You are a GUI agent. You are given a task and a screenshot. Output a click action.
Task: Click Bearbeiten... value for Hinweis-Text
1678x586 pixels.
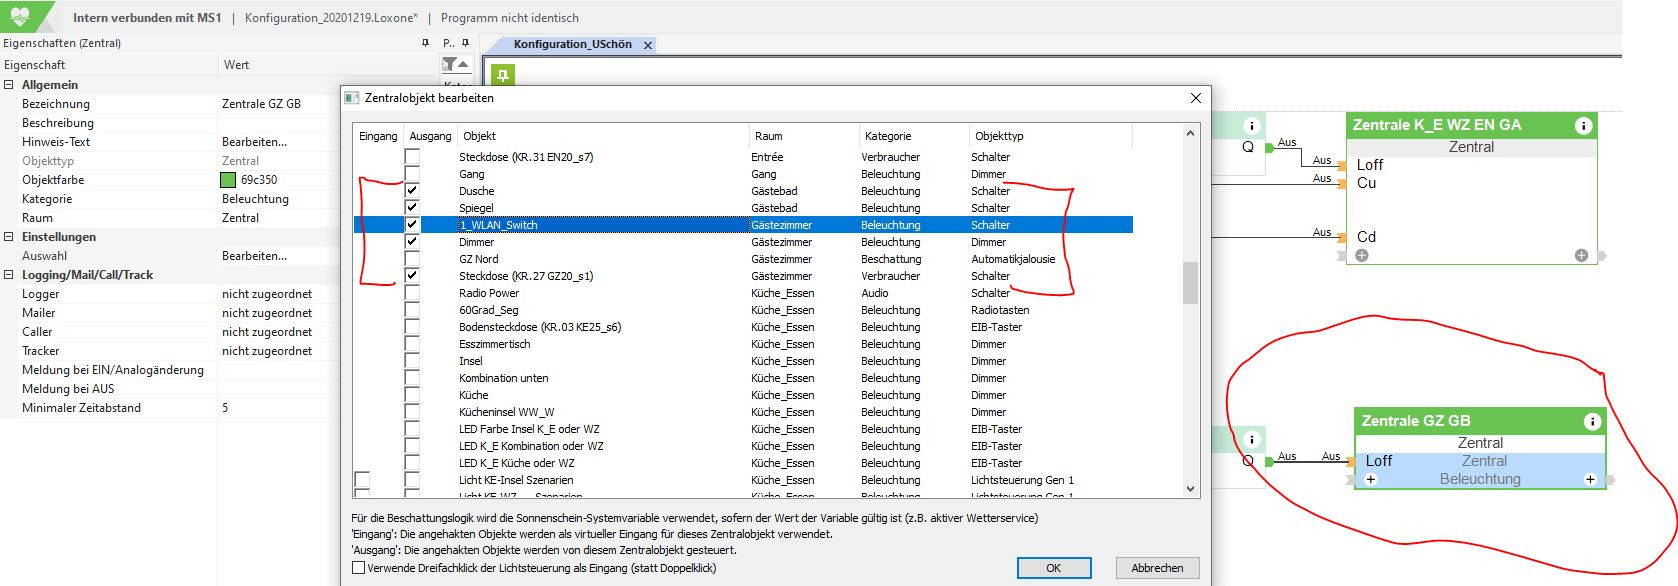point(254,142)
